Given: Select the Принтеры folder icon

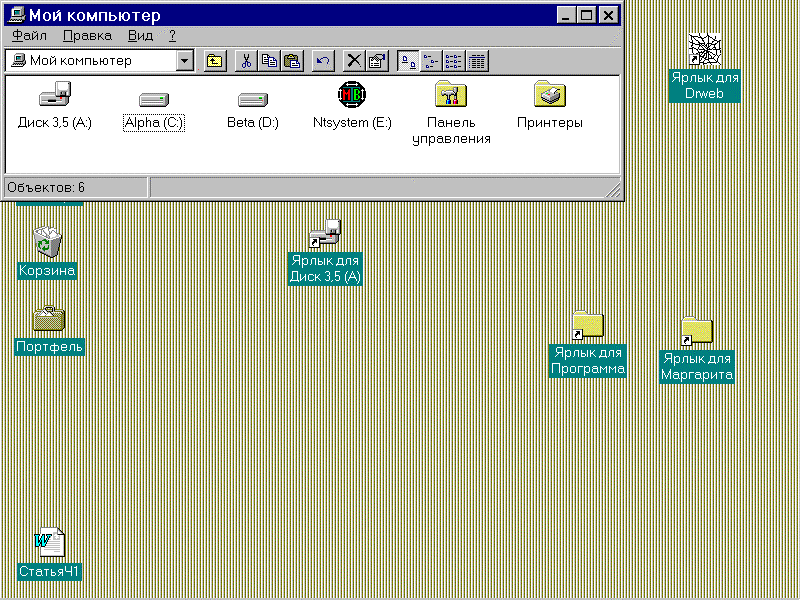Looking at the screenshot, I should click(x=549, y=94).
